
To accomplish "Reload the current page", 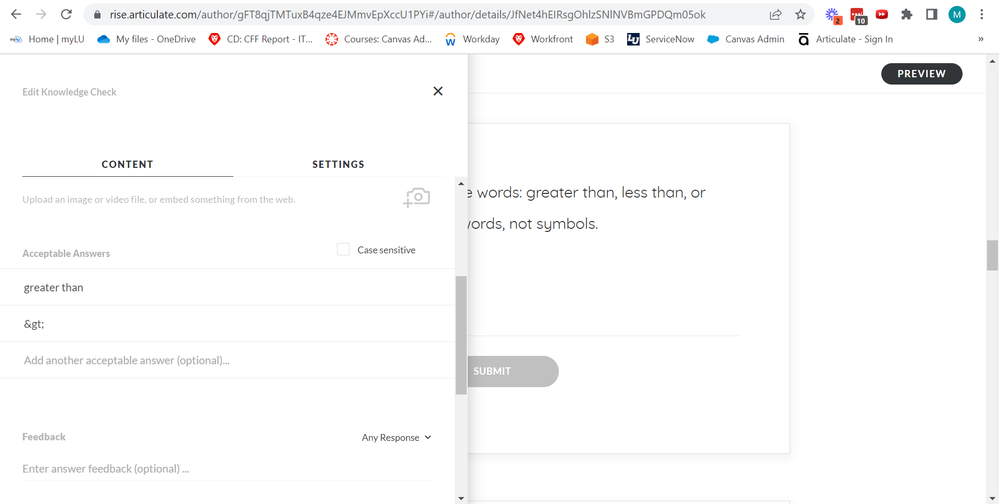I will 66,14.
